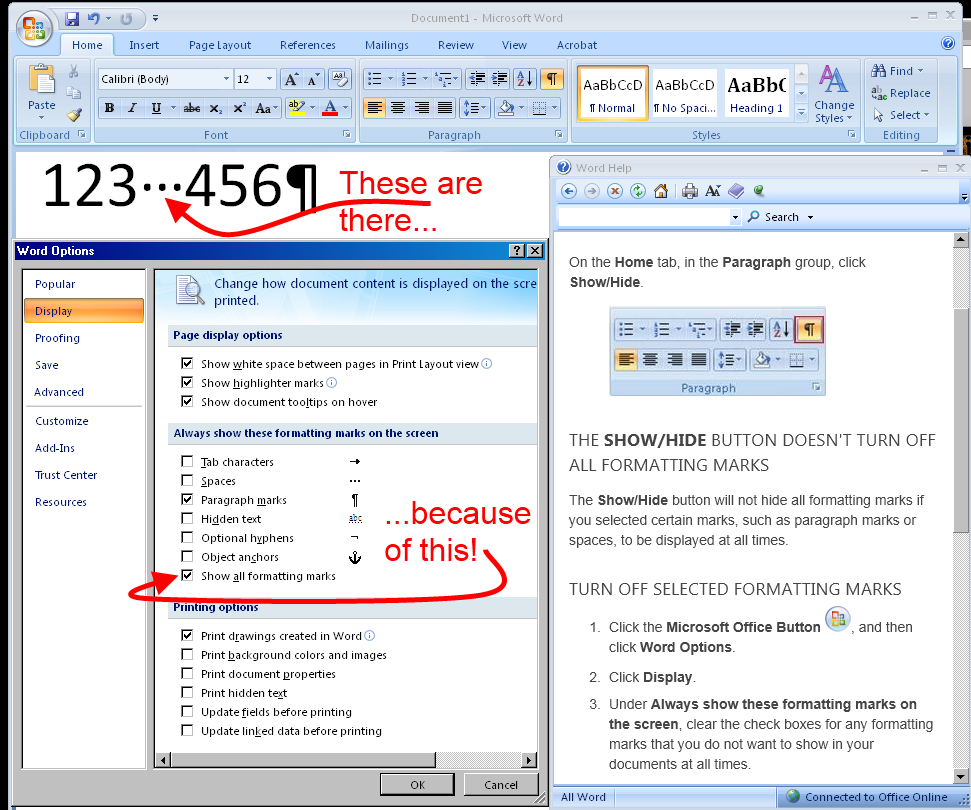Open the font size dropdown
Image resolution: width=971 pixels, height=810 pixels.
269,79
